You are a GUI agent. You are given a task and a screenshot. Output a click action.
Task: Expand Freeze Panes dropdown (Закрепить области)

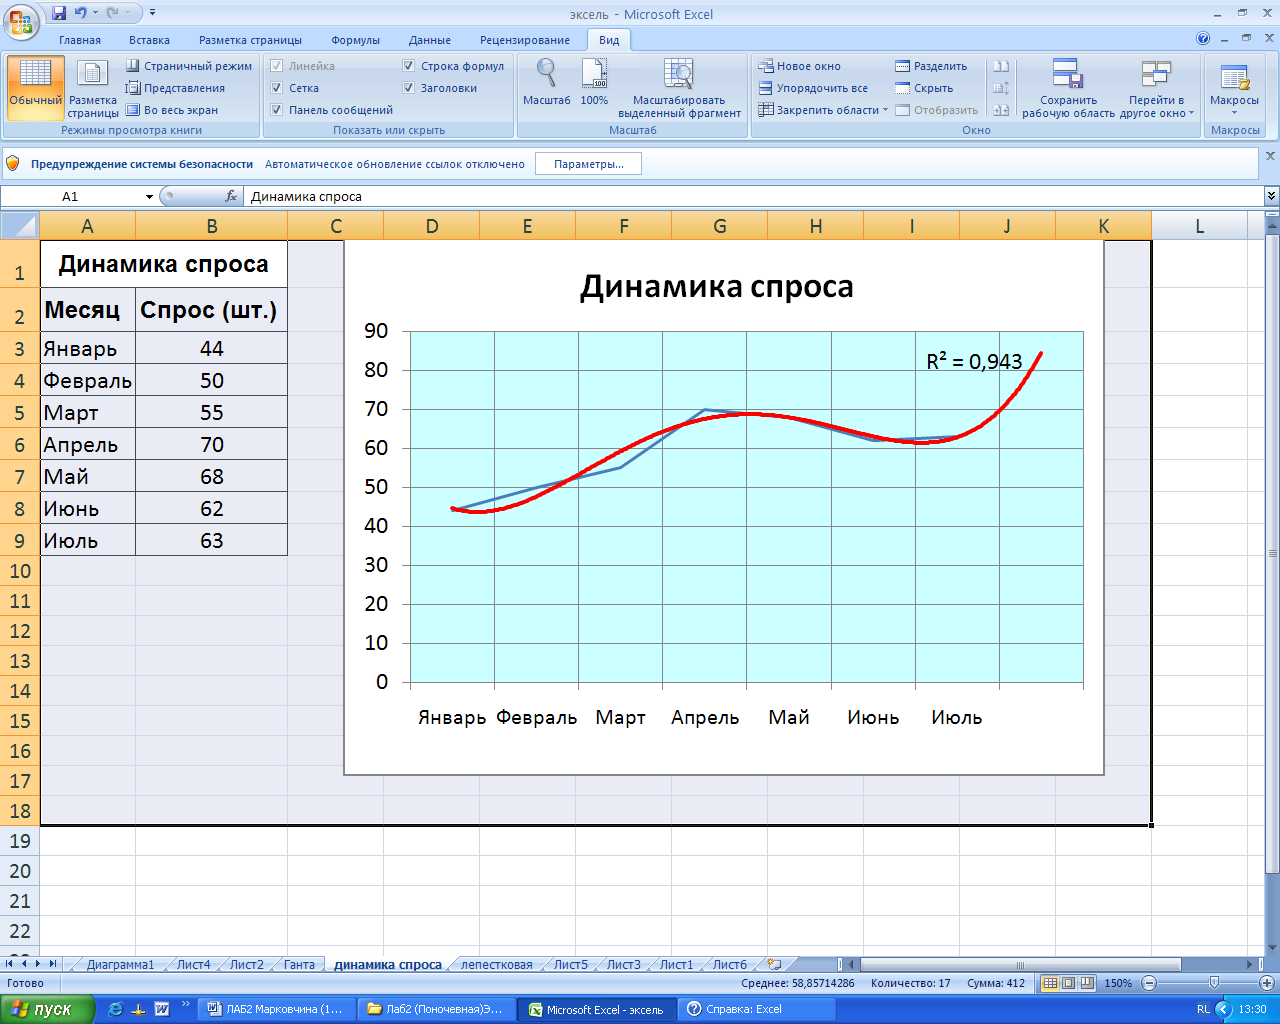click(x=885, y=110)
